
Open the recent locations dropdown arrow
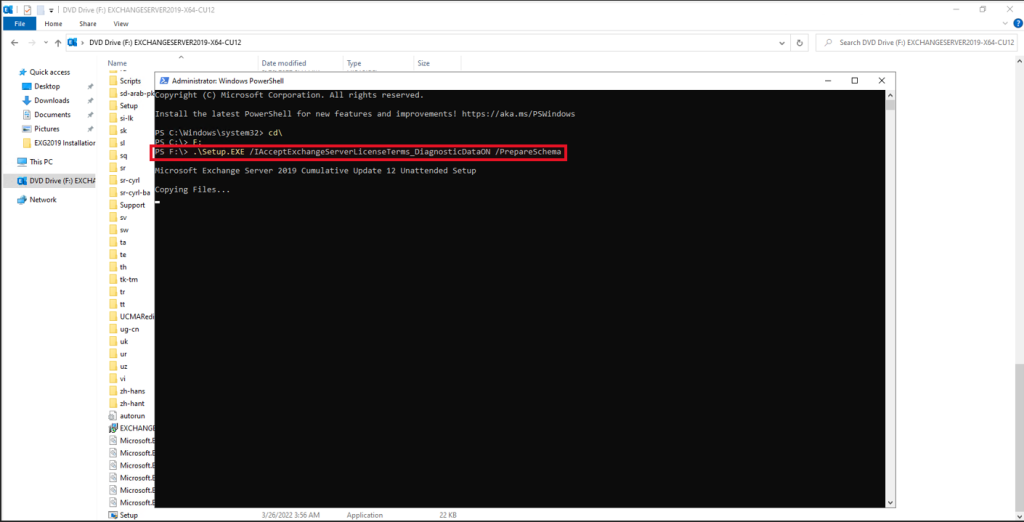[x=45, y=43]
